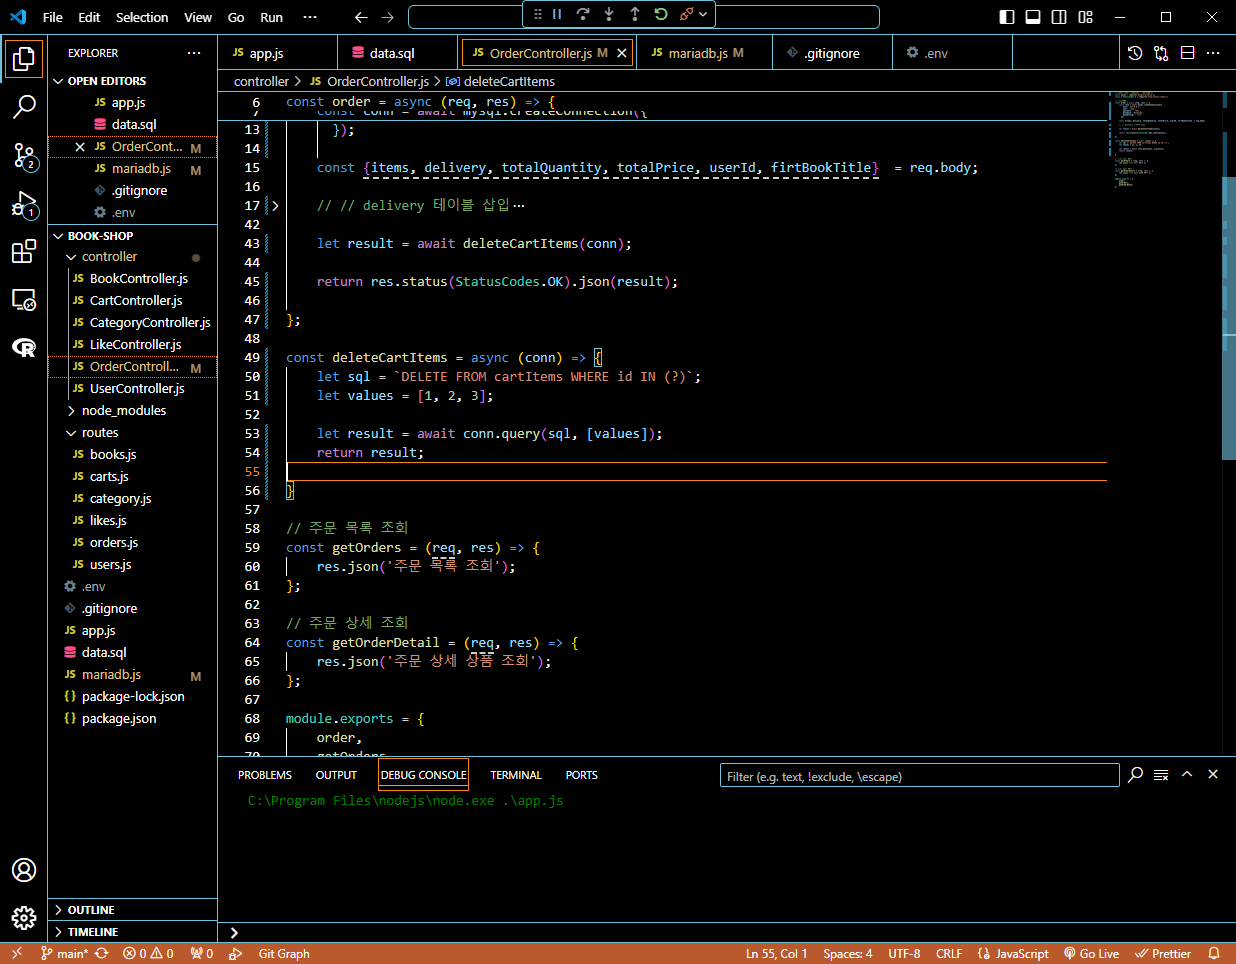Screen dimensions: 1236x964
Task: Open the Run menu
Action: (271, 17)
